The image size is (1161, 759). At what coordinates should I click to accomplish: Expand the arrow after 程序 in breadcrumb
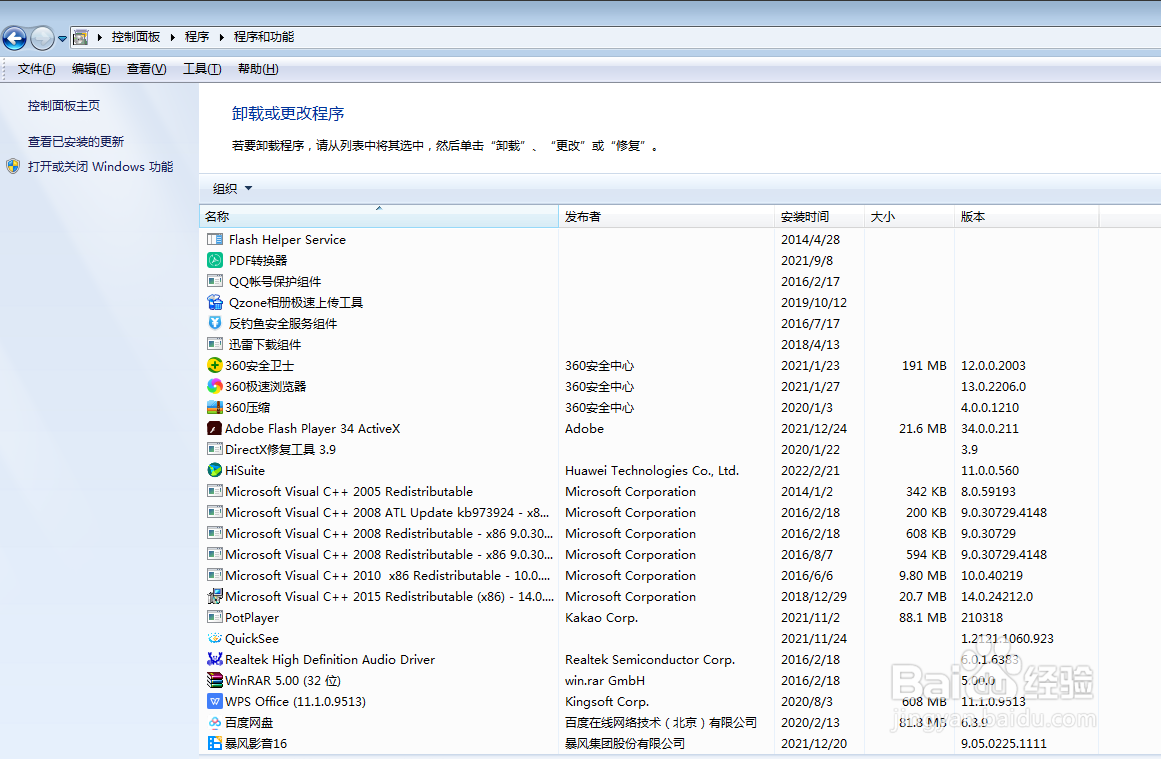[221, 37]
